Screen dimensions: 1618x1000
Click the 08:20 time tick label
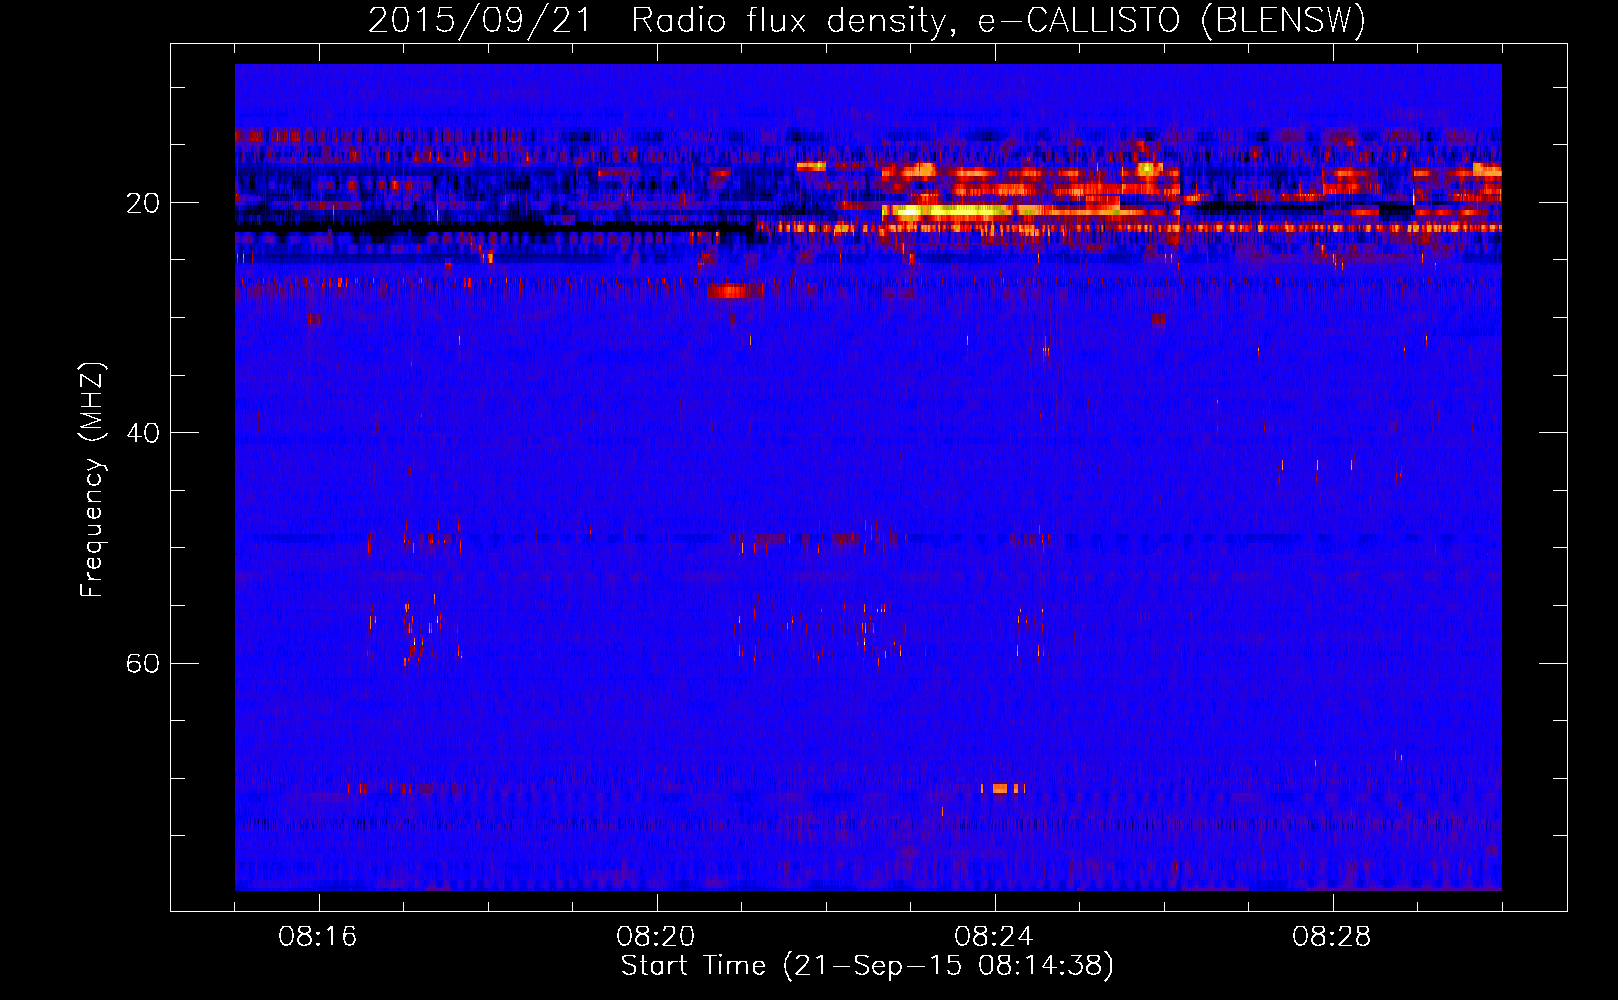pos(656,937)
